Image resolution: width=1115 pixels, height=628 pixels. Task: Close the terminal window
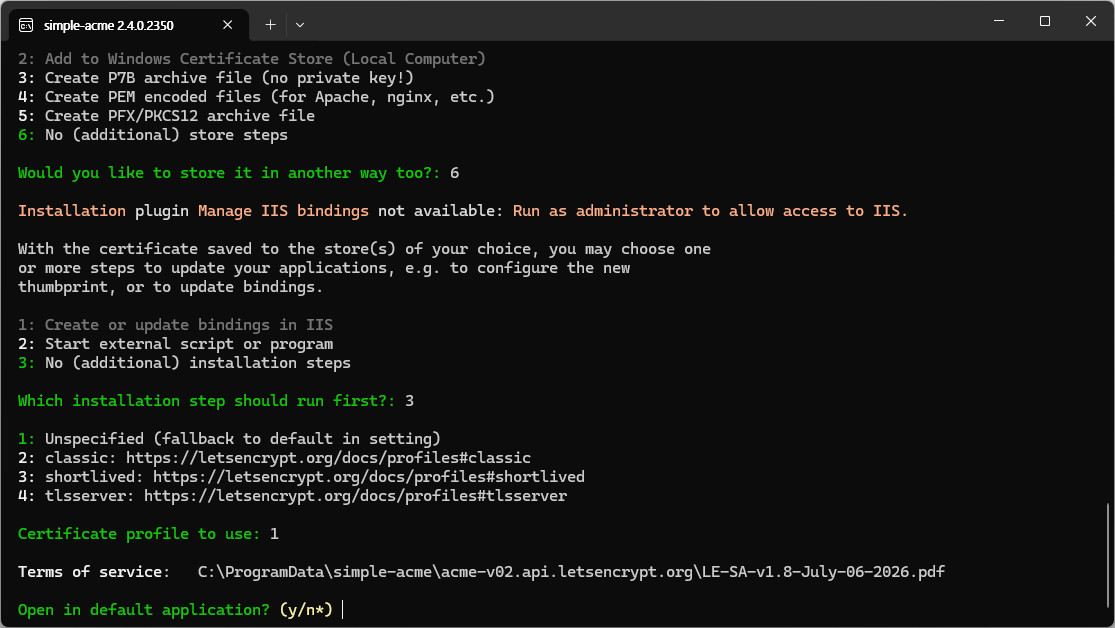click(1091, 21)
